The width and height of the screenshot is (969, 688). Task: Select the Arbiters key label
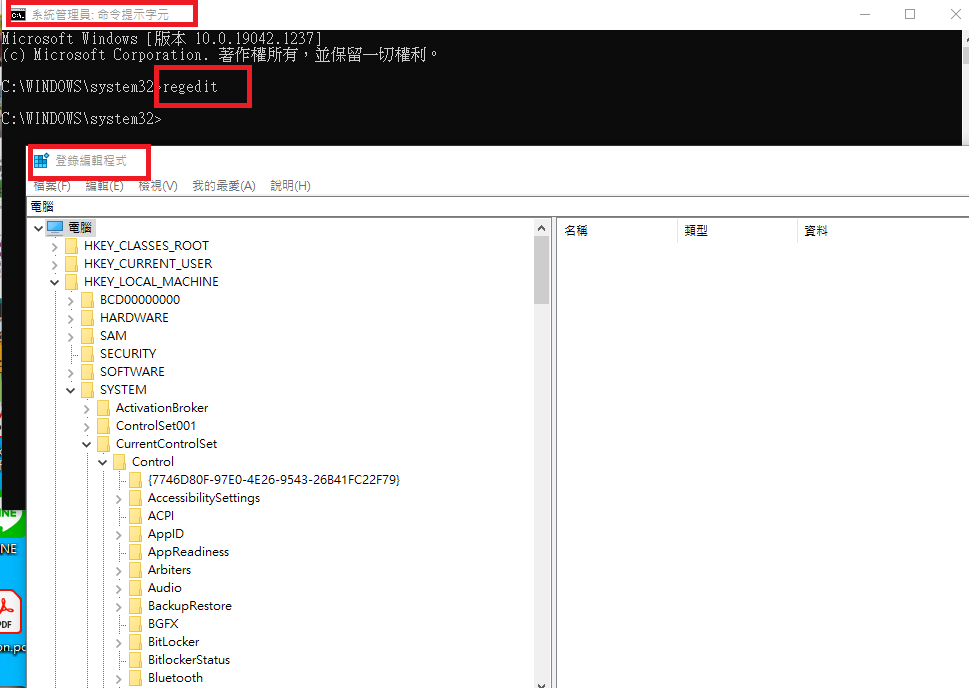pos(169,570)
